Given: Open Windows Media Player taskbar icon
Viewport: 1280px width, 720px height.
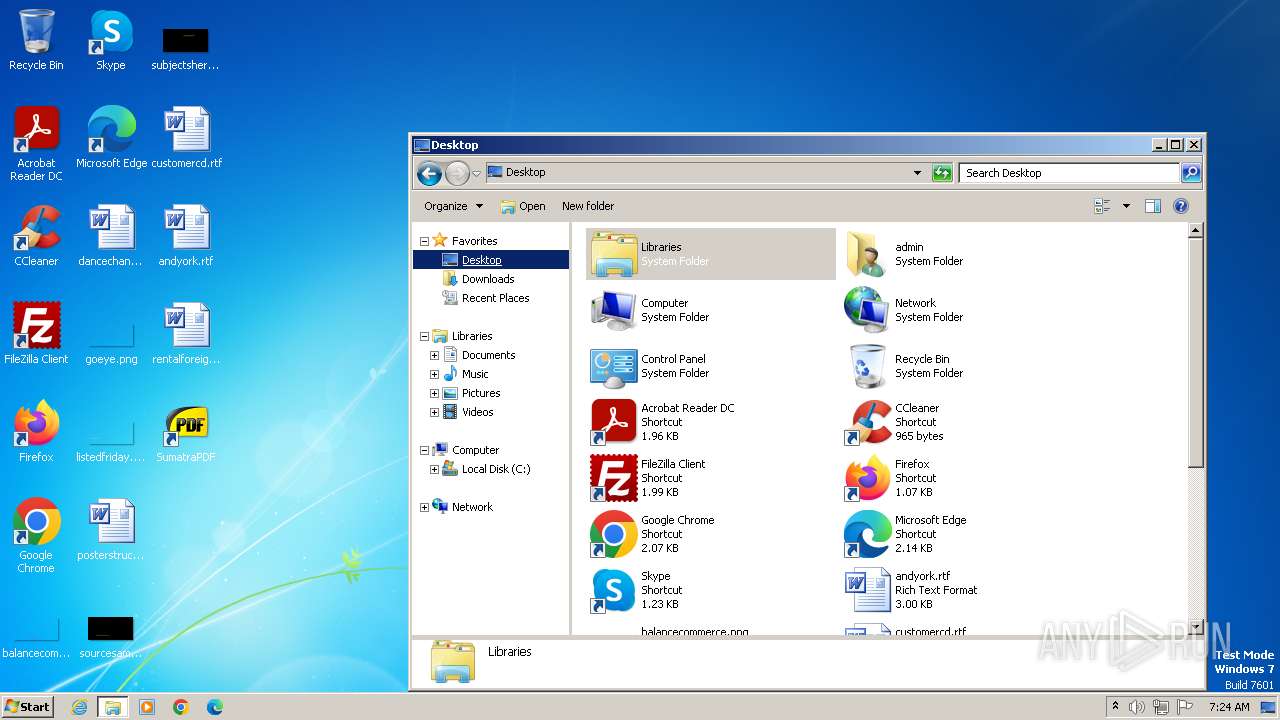Looking at the screenshot, I should click(147, 707).
